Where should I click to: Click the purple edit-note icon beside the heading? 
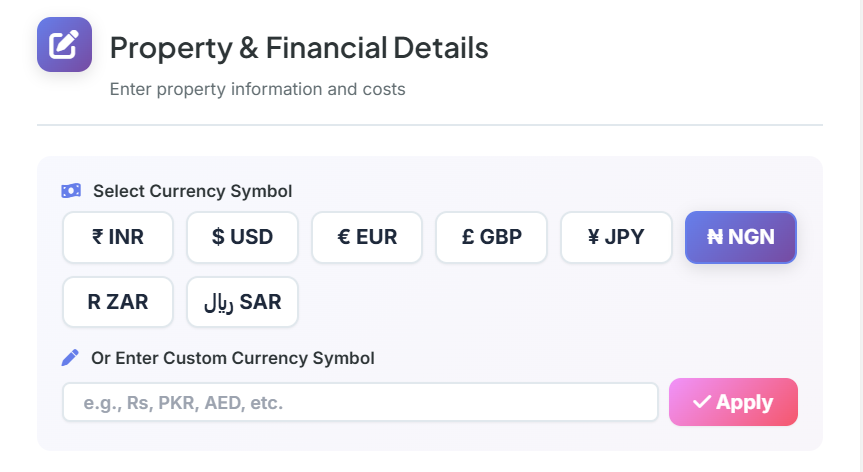click(64, 44)
